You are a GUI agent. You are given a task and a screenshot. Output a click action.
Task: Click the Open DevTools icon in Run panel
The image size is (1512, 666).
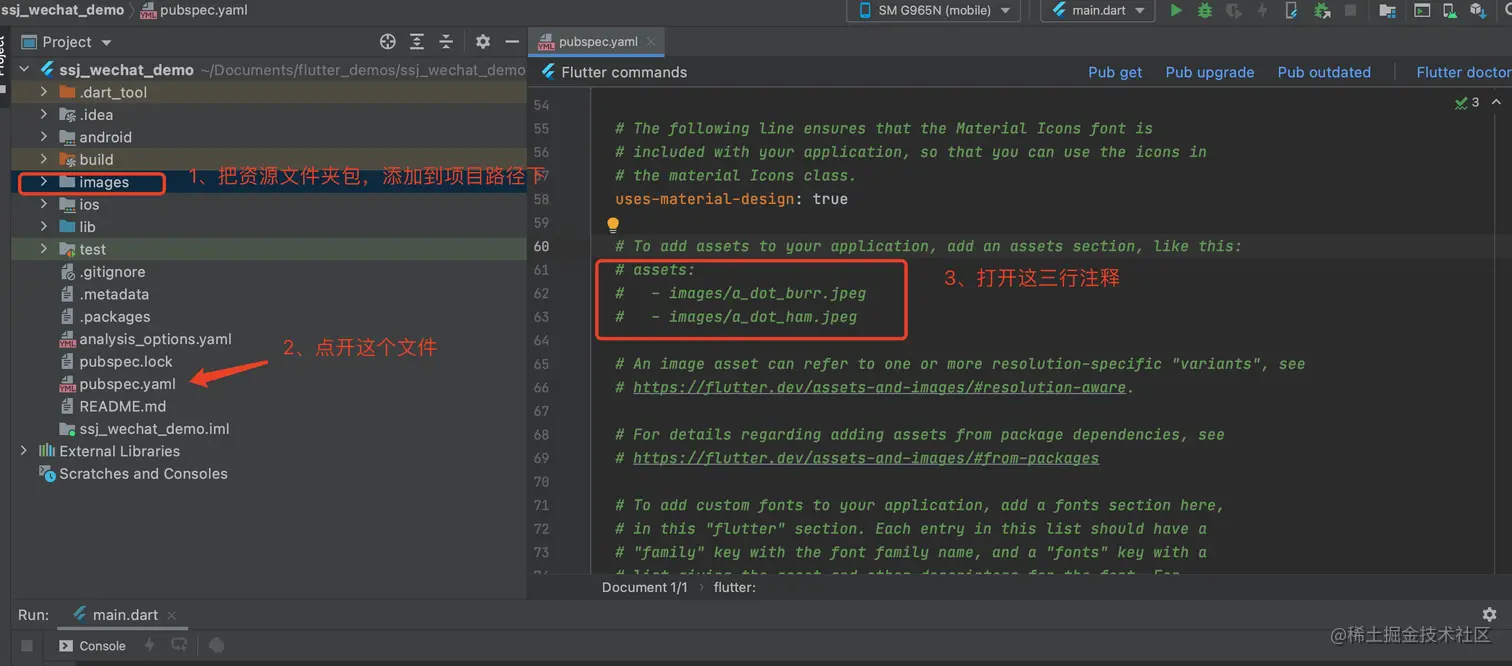216,646
